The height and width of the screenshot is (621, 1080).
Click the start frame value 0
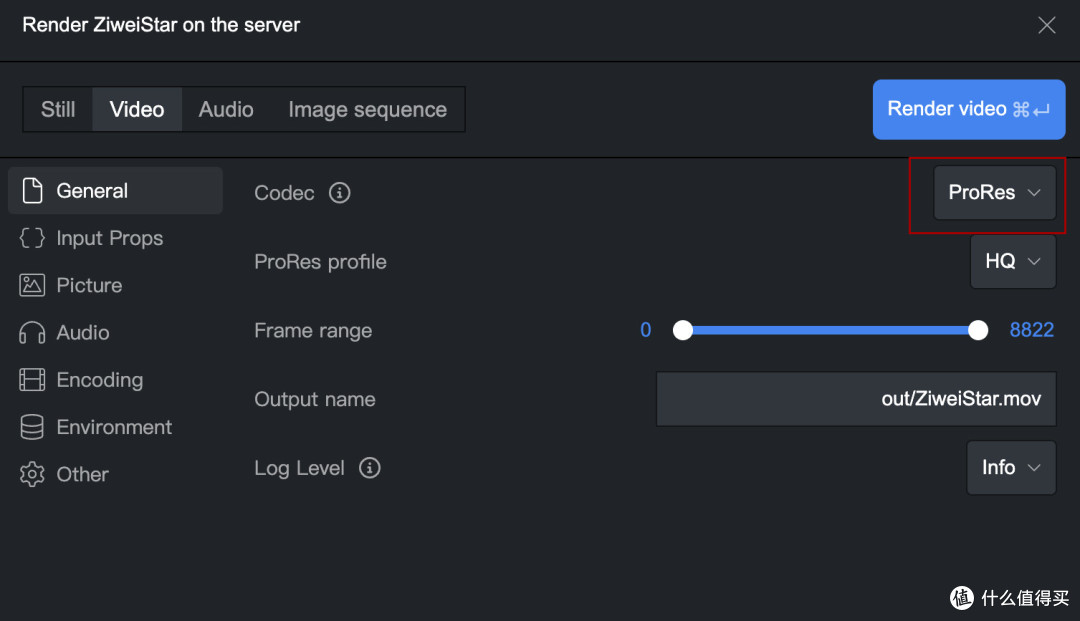pyautogui.click(x=645, y=330)
